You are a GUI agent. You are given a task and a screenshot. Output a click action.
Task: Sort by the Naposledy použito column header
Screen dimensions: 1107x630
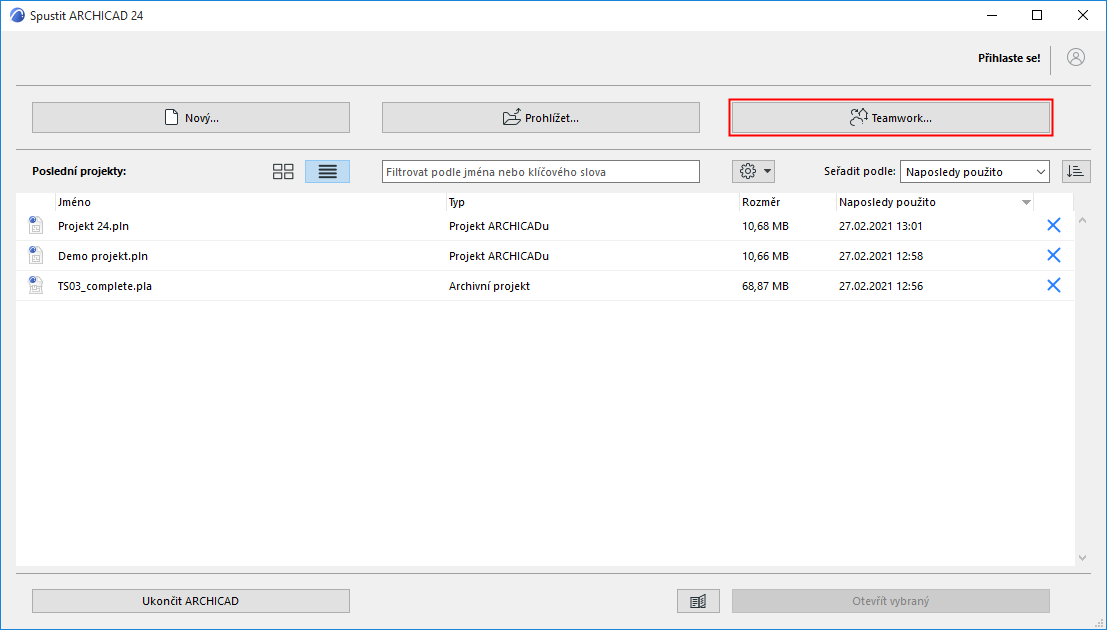pyautogui.click(x=887, y=202)
